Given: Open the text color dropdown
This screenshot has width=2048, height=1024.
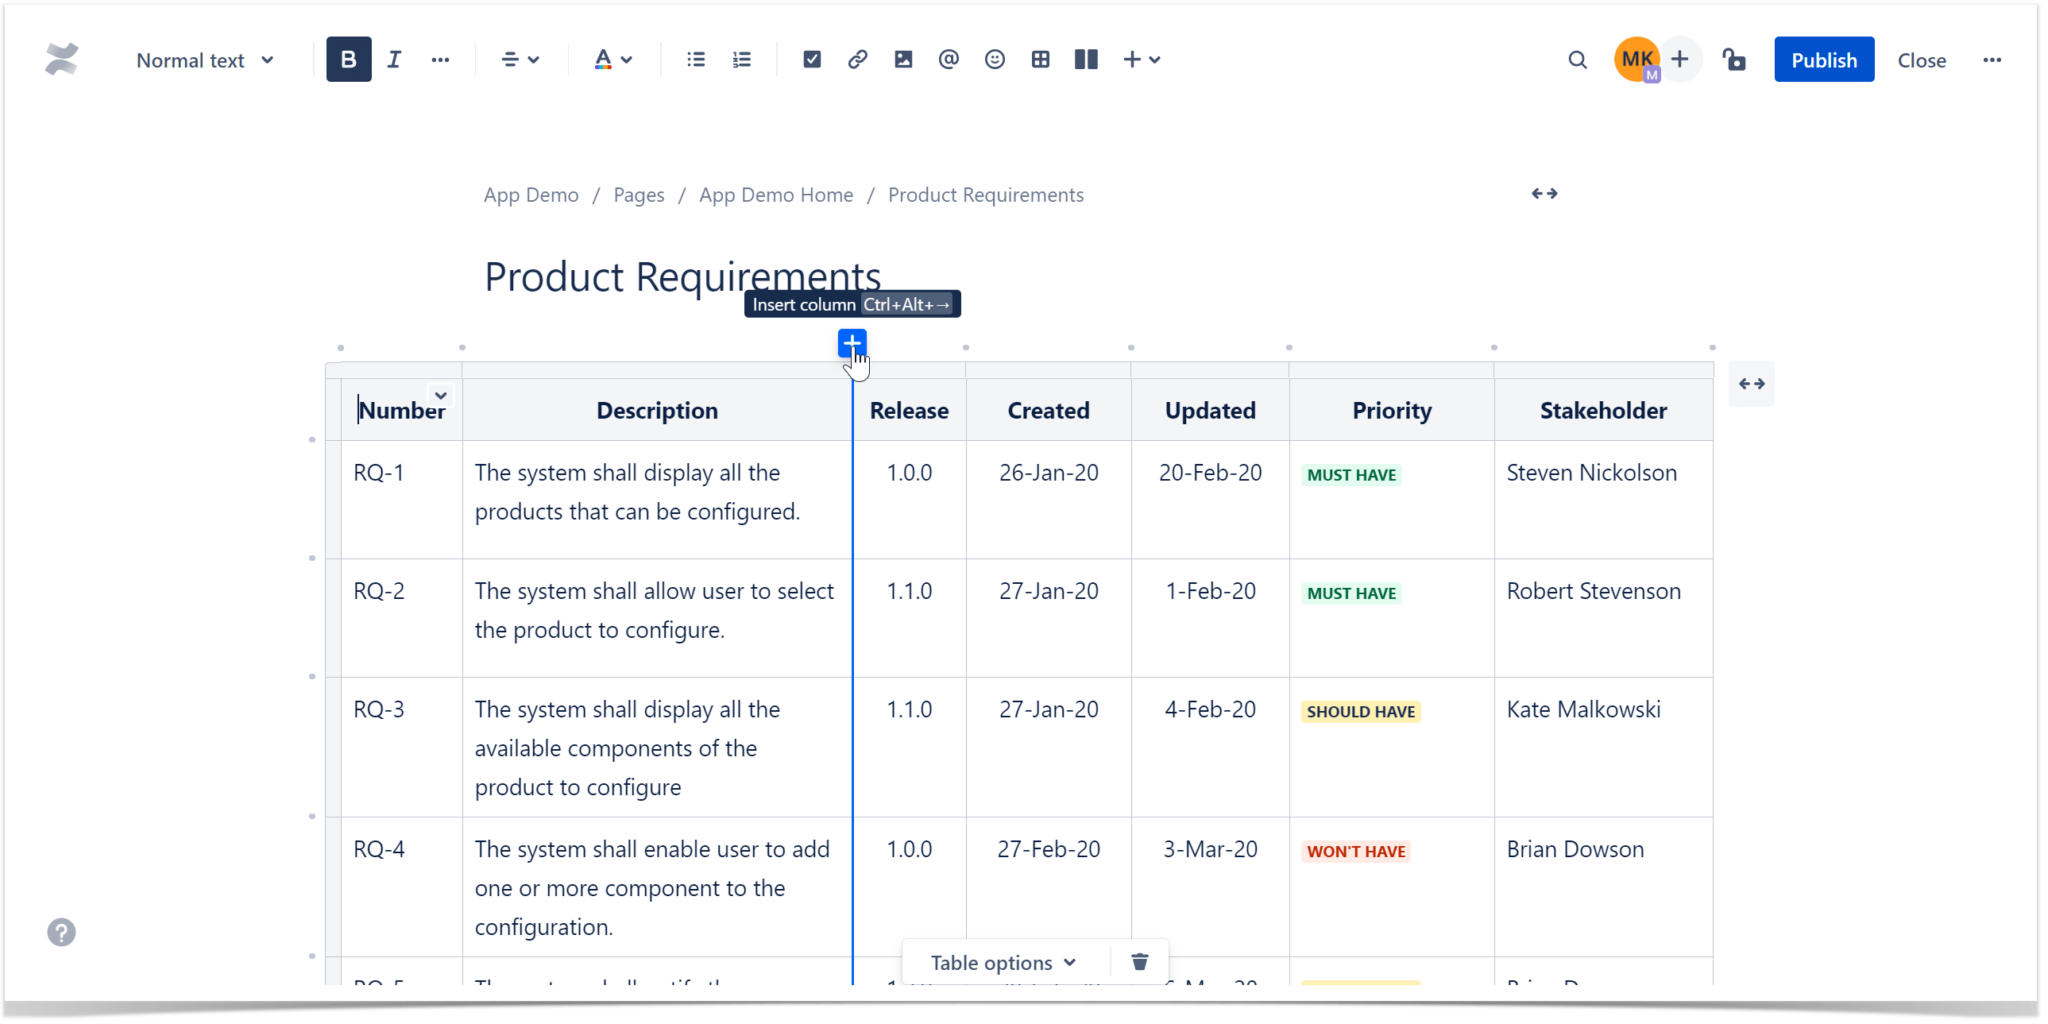Looking at the screenshot, I should [612, 59].
